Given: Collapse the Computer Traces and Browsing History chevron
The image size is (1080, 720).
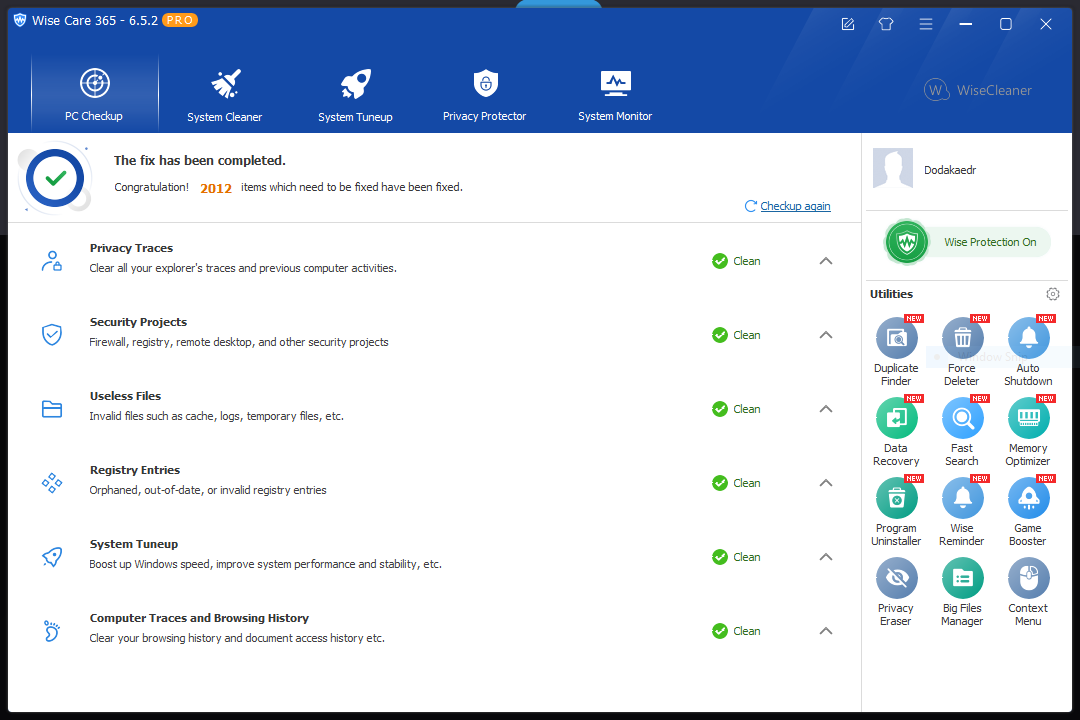Looking at the screenshot, I should pyautogui.click(x=826, y=631).
